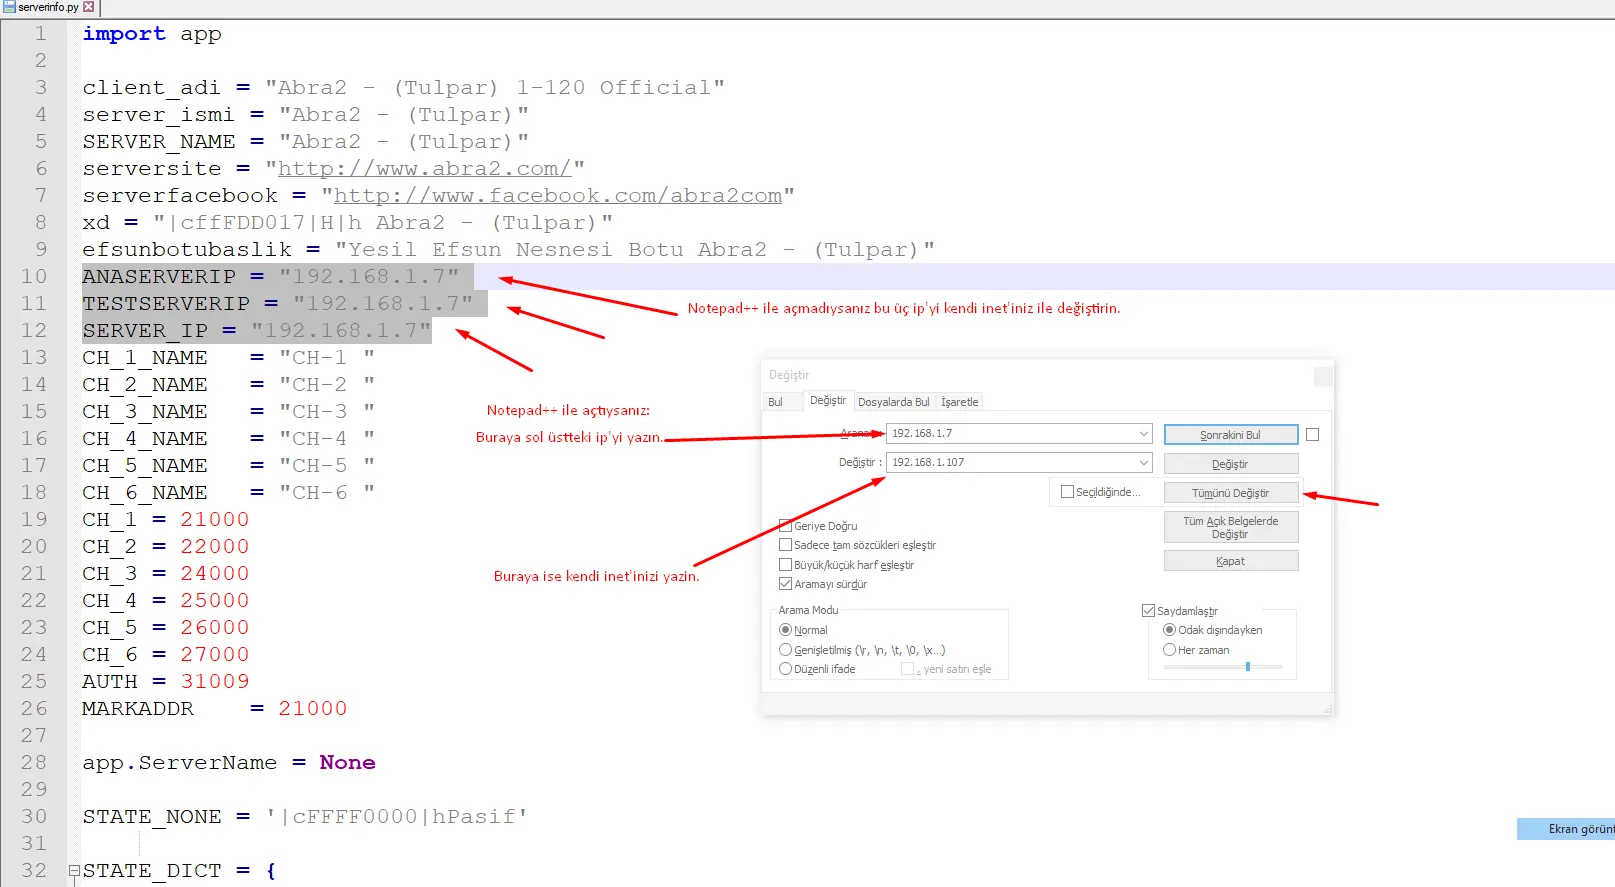Screen dimensions: 1615x887
Task: Enable the Geriye Doğru checkbox
Action: [785, 526]
